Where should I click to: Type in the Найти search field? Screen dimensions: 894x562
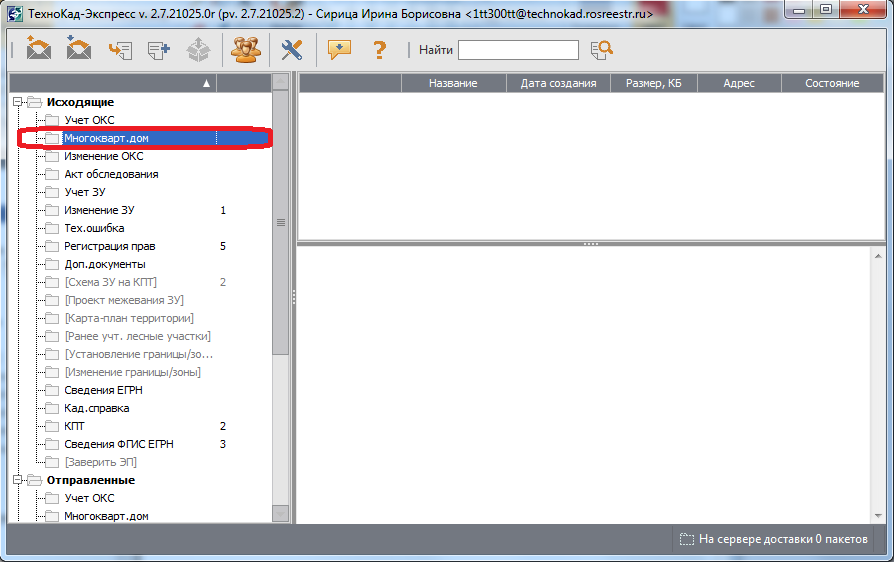[518, 50]
